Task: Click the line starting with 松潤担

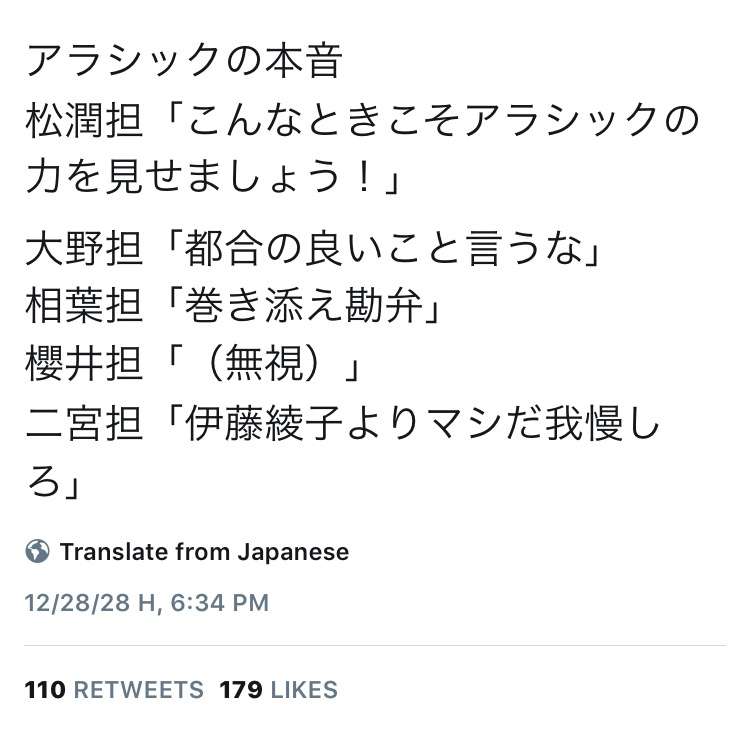Action: click(362, 120)
